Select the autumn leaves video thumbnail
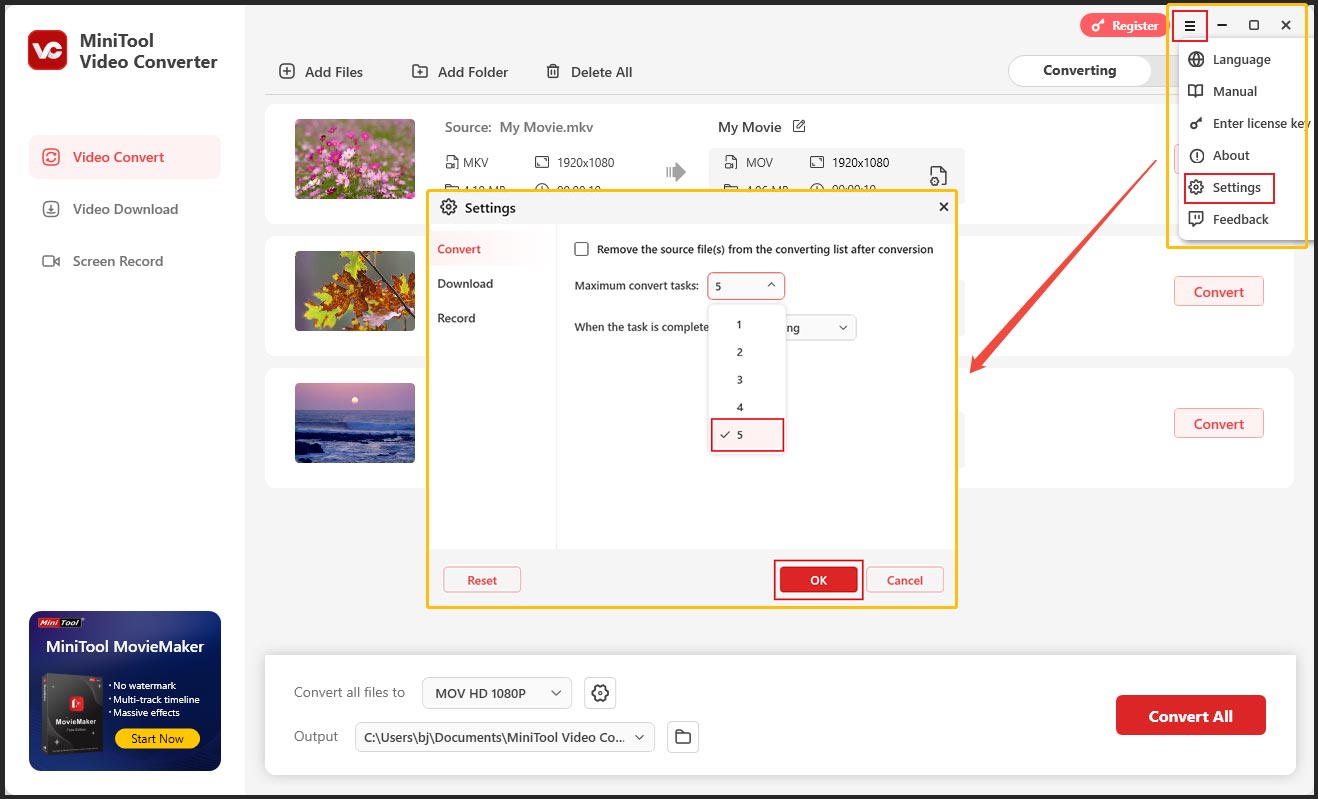Image resolution: width=1318 pixels, height=799 pixels. pos(355,291)
